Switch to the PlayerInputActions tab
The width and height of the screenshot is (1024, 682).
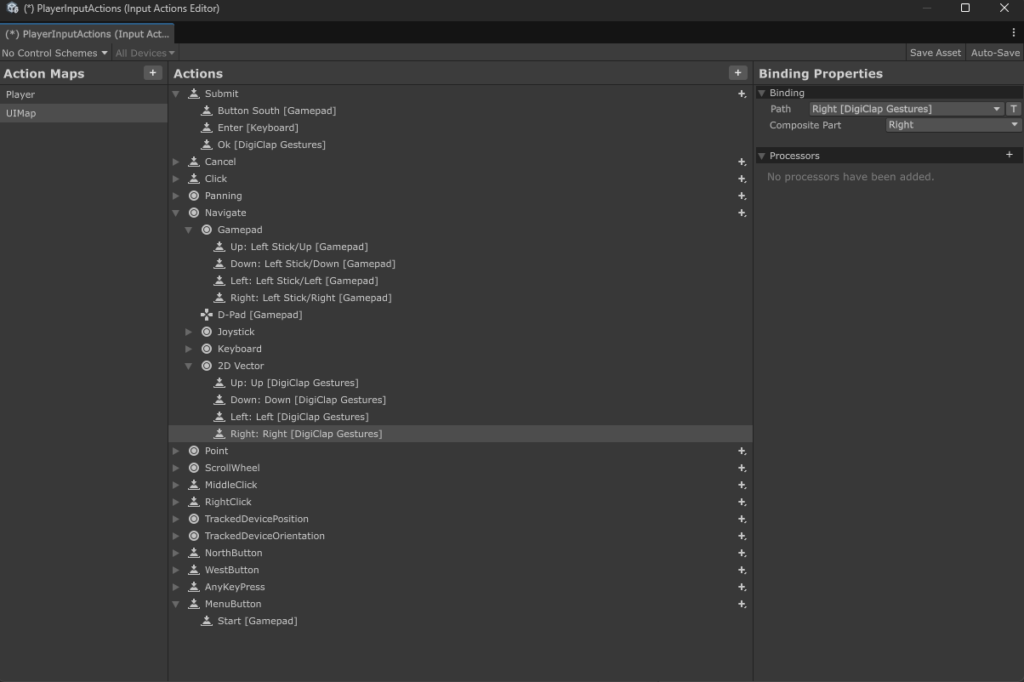pos(88,34)
